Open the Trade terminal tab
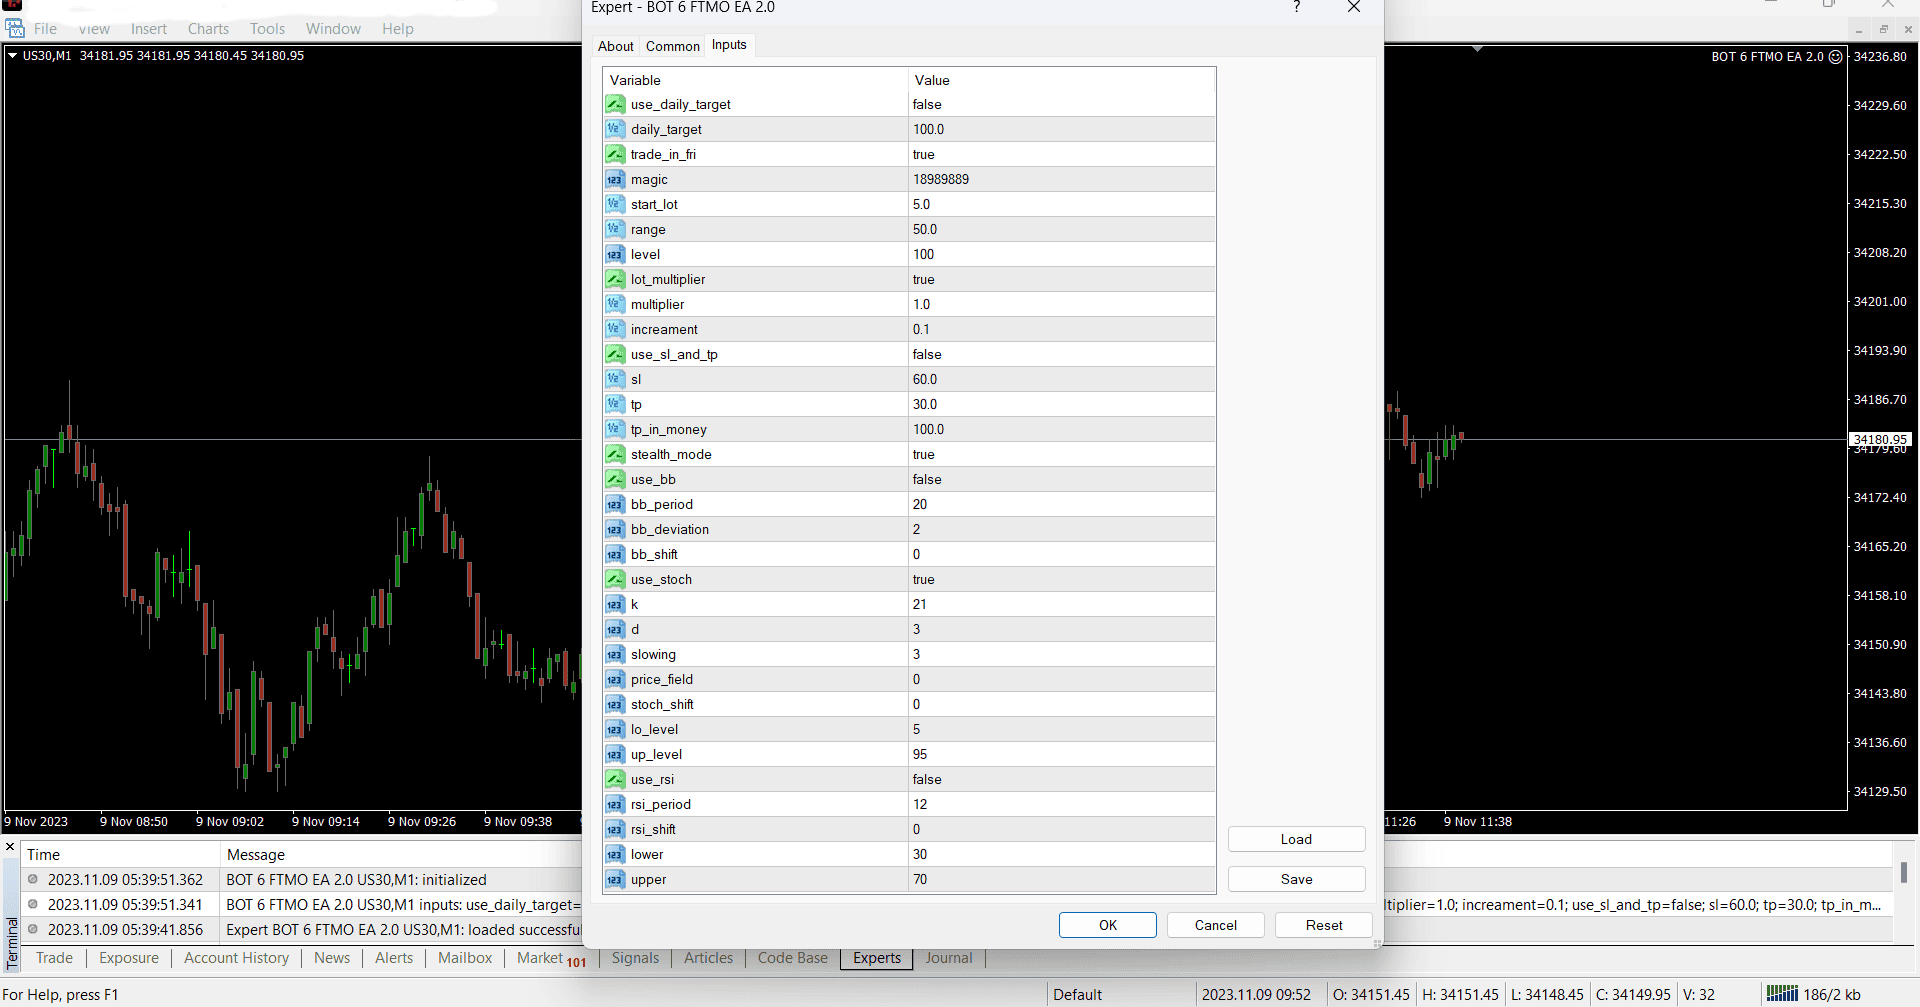The width and height of the screenshot is (1920, 1007). (54, 958)
